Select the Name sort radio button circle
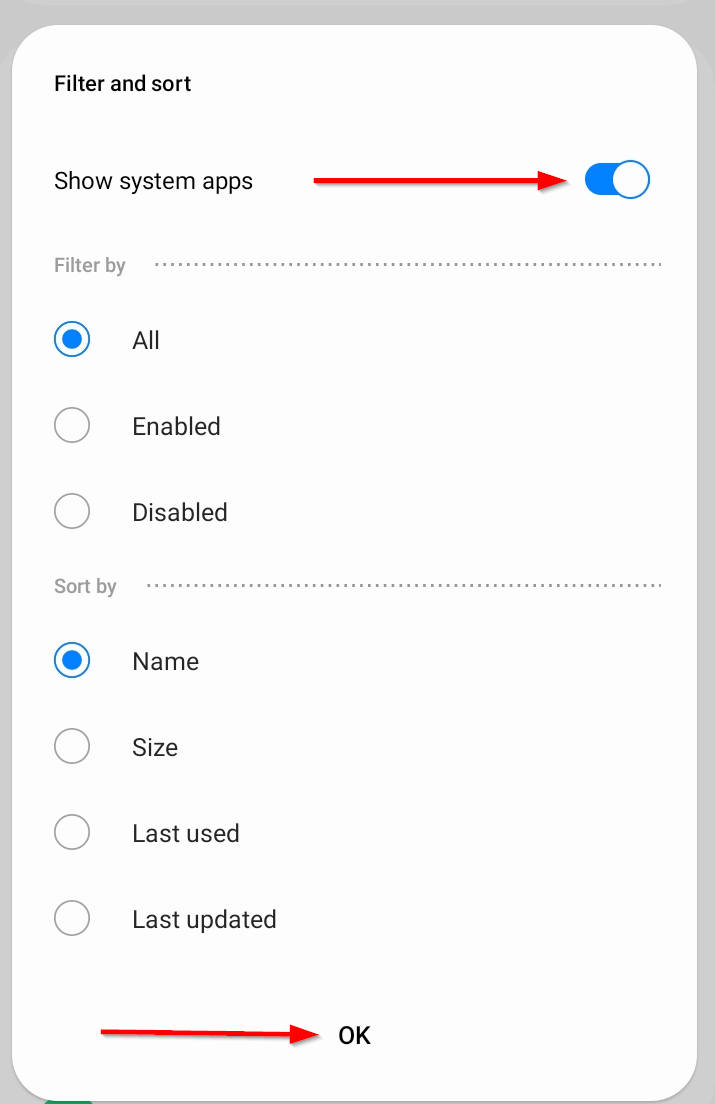Screen dimensions: 715x1104 pos(72,661)
